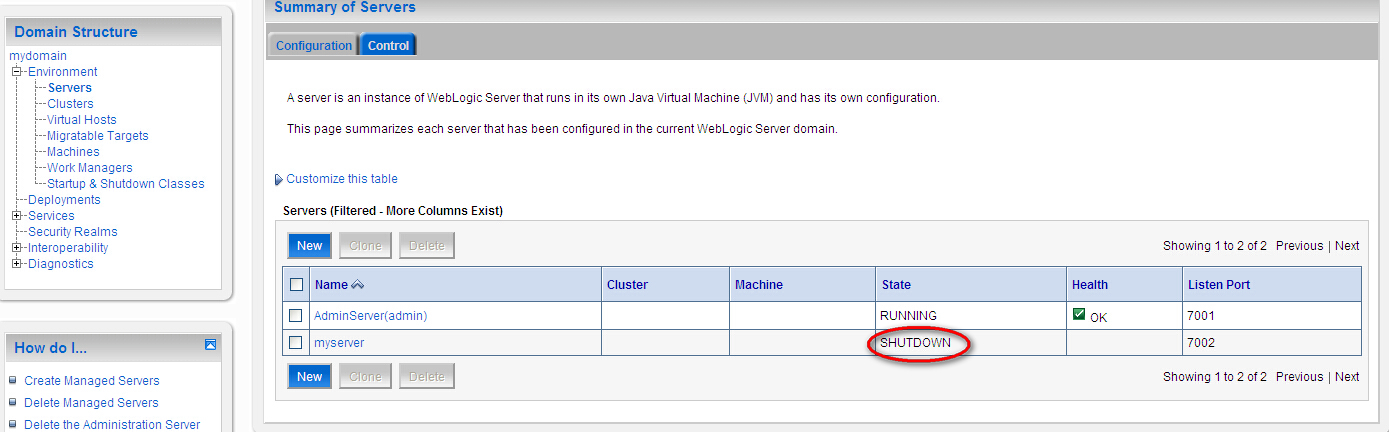Open the AdminServer(admin) server link
Viewport: 1389px width, 432px height.
pos(370,315)
